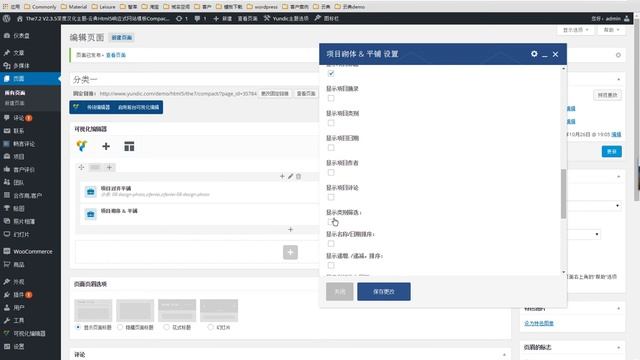Check 显示项目日期 (show date) checkbox

[331, 148]
